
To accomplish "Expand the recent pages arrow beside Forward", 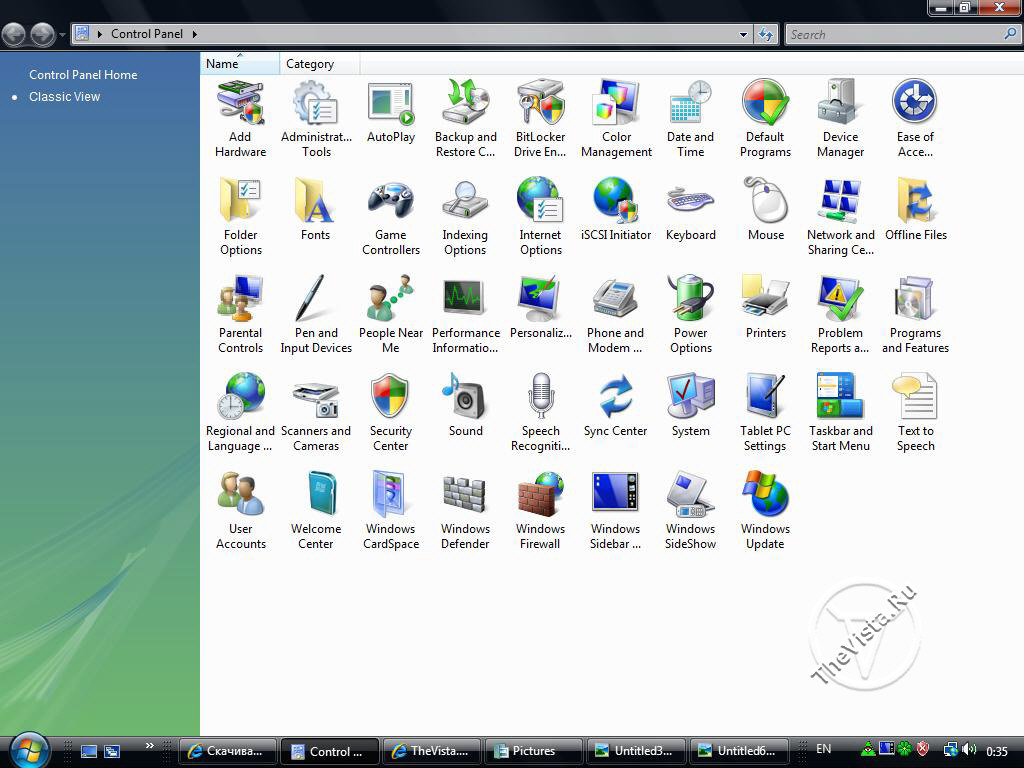I will point(62,35).
